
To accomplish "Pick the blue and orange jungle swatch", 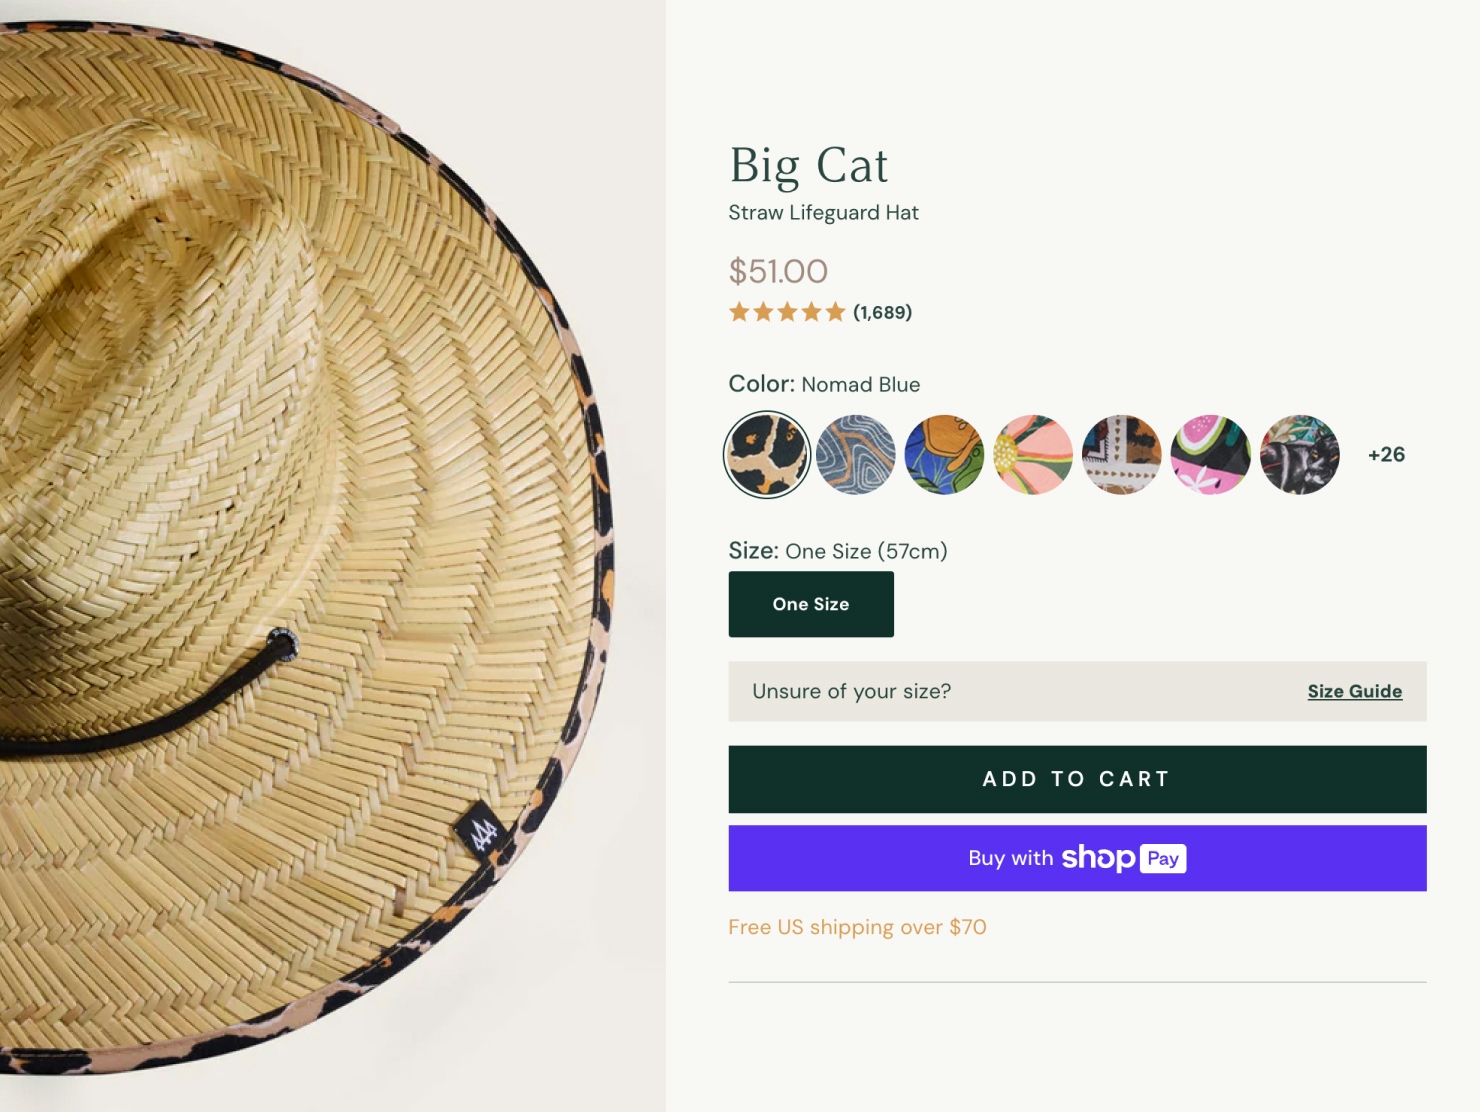I will point(944,455).
